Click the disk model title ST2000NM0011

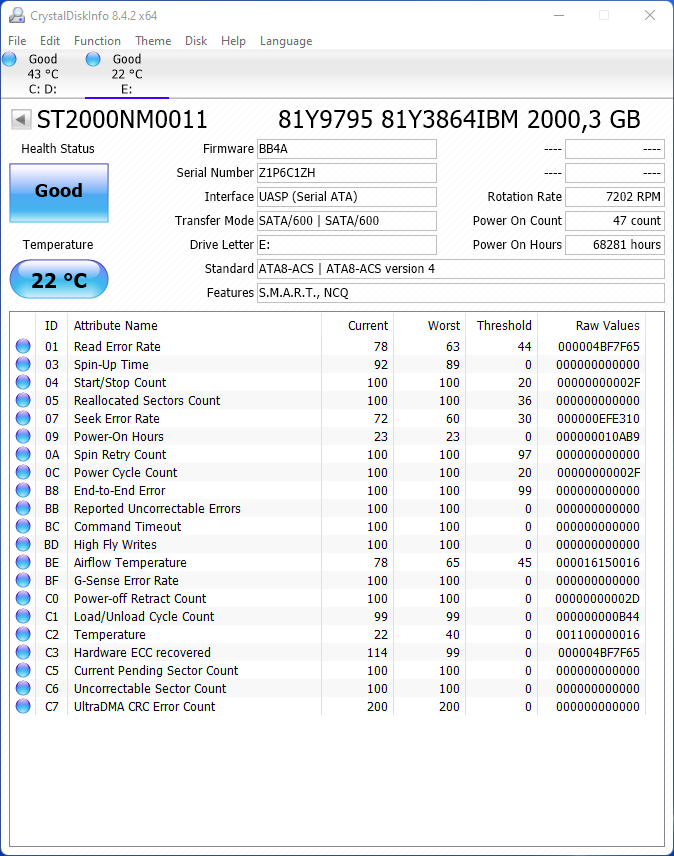tap(122, 120)
